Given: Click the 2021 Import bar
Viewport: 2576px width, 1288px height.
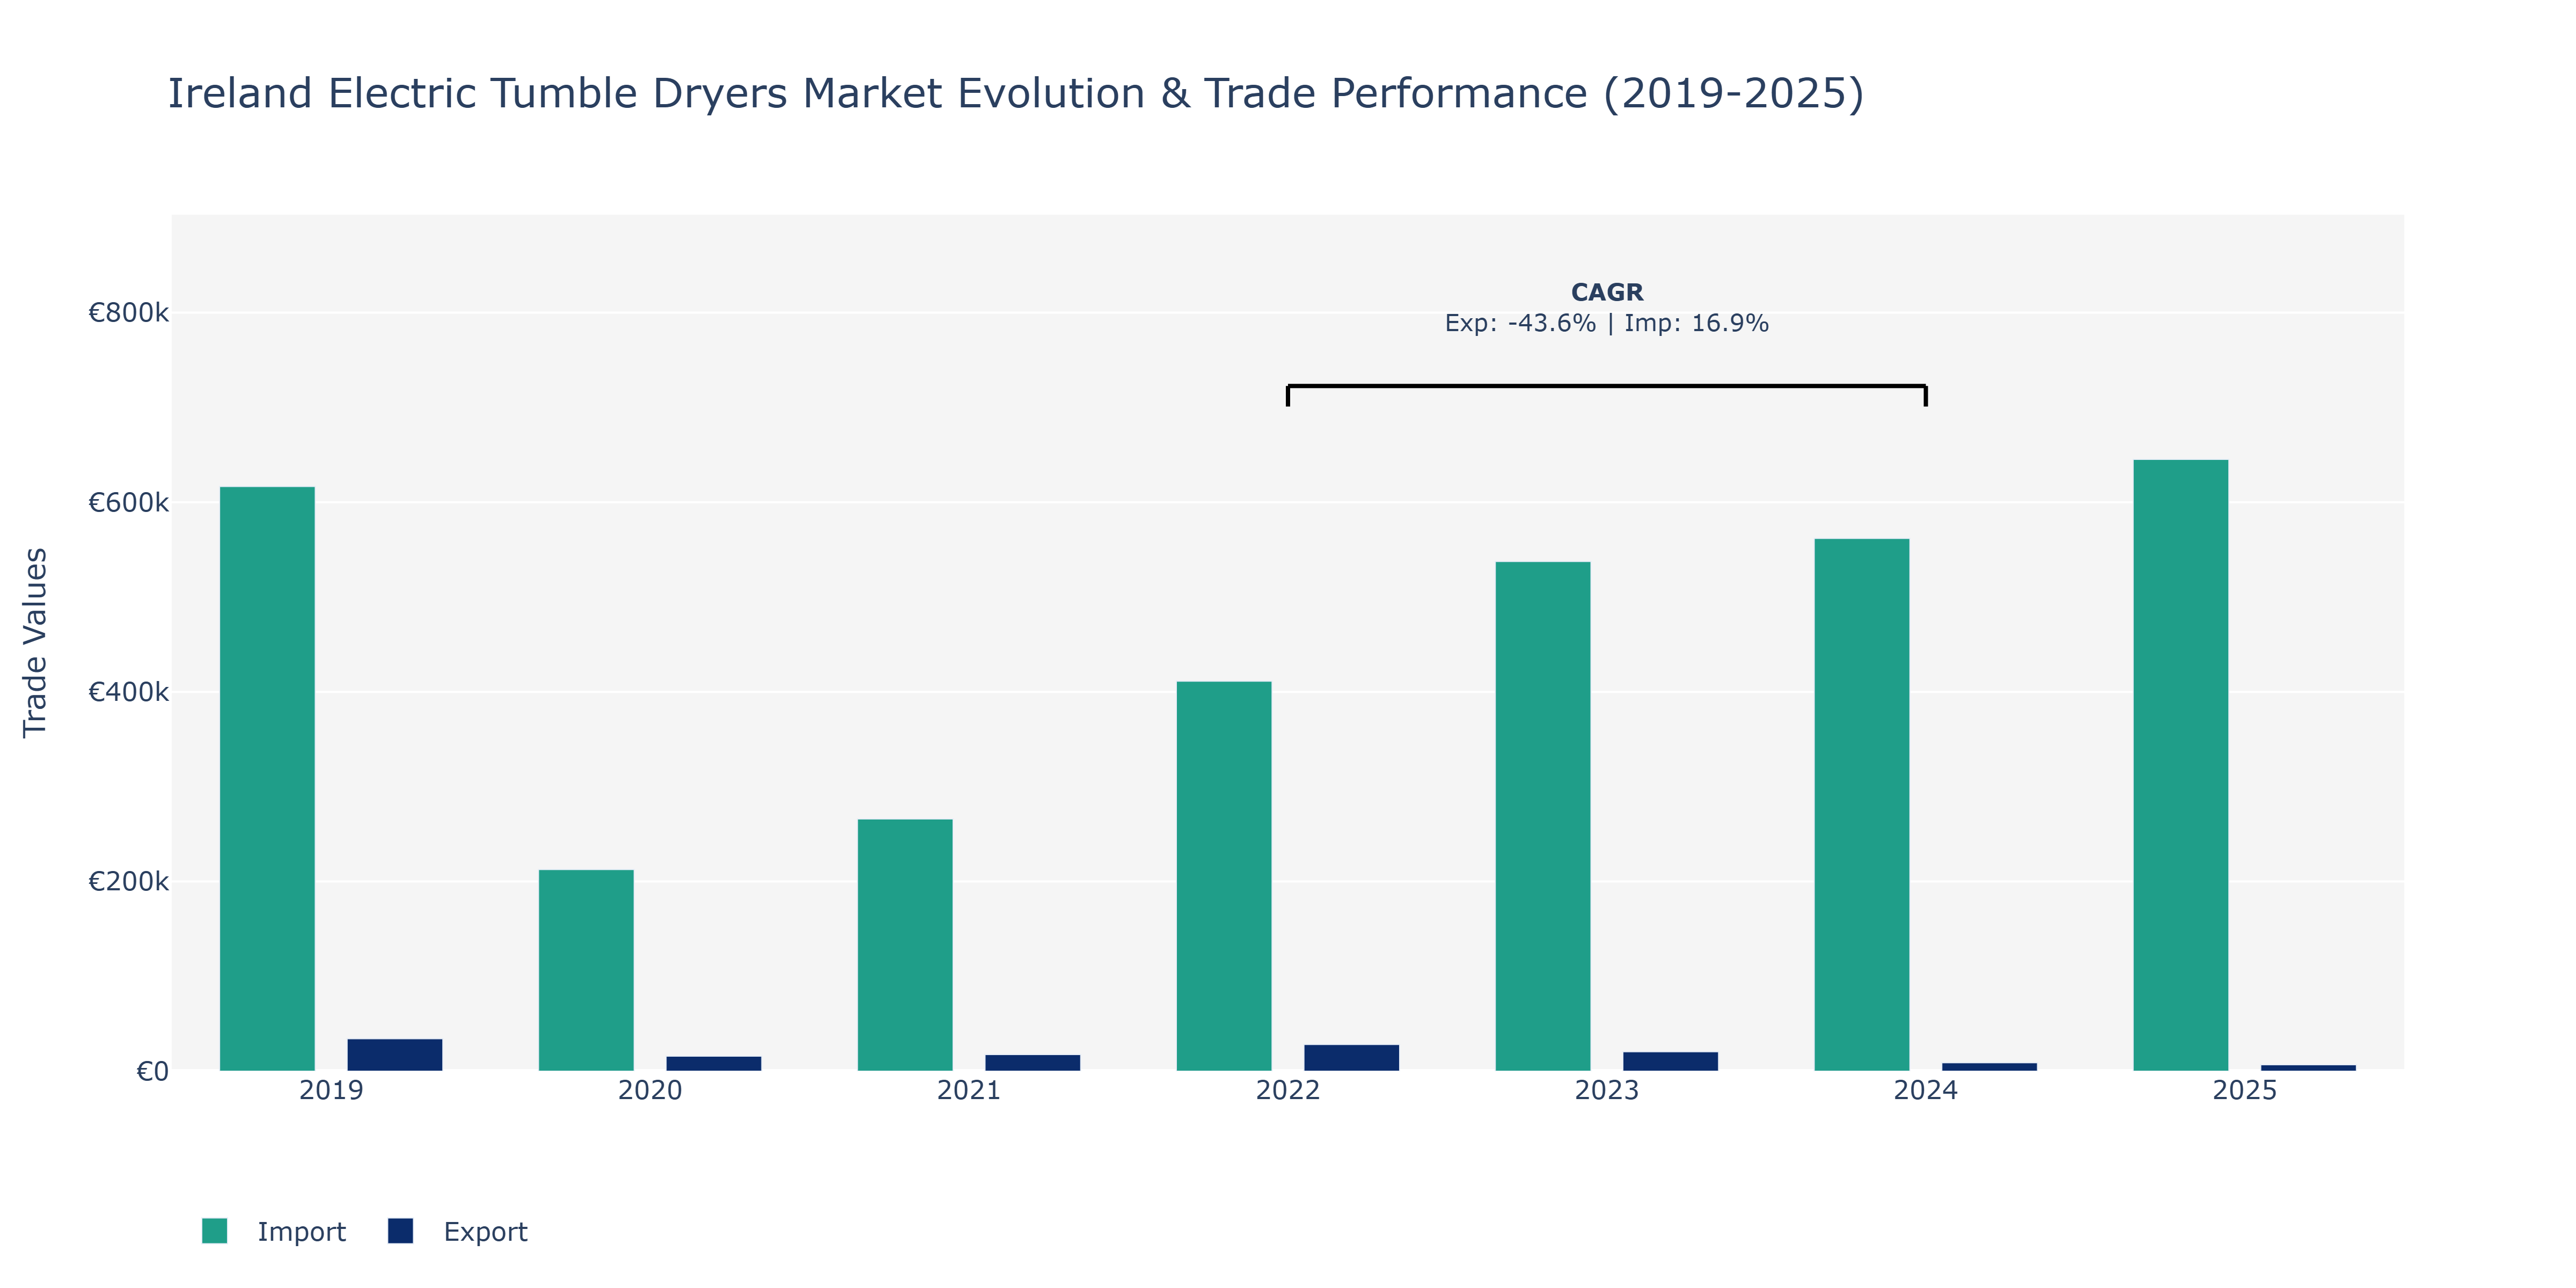Looking at the screenshot, I should tap(905, 945).
